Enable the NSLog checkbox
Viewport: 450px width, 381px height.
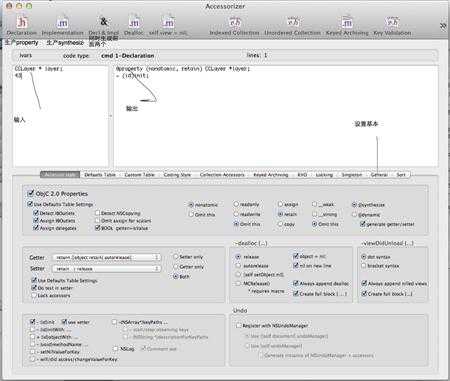coord(115,349)
